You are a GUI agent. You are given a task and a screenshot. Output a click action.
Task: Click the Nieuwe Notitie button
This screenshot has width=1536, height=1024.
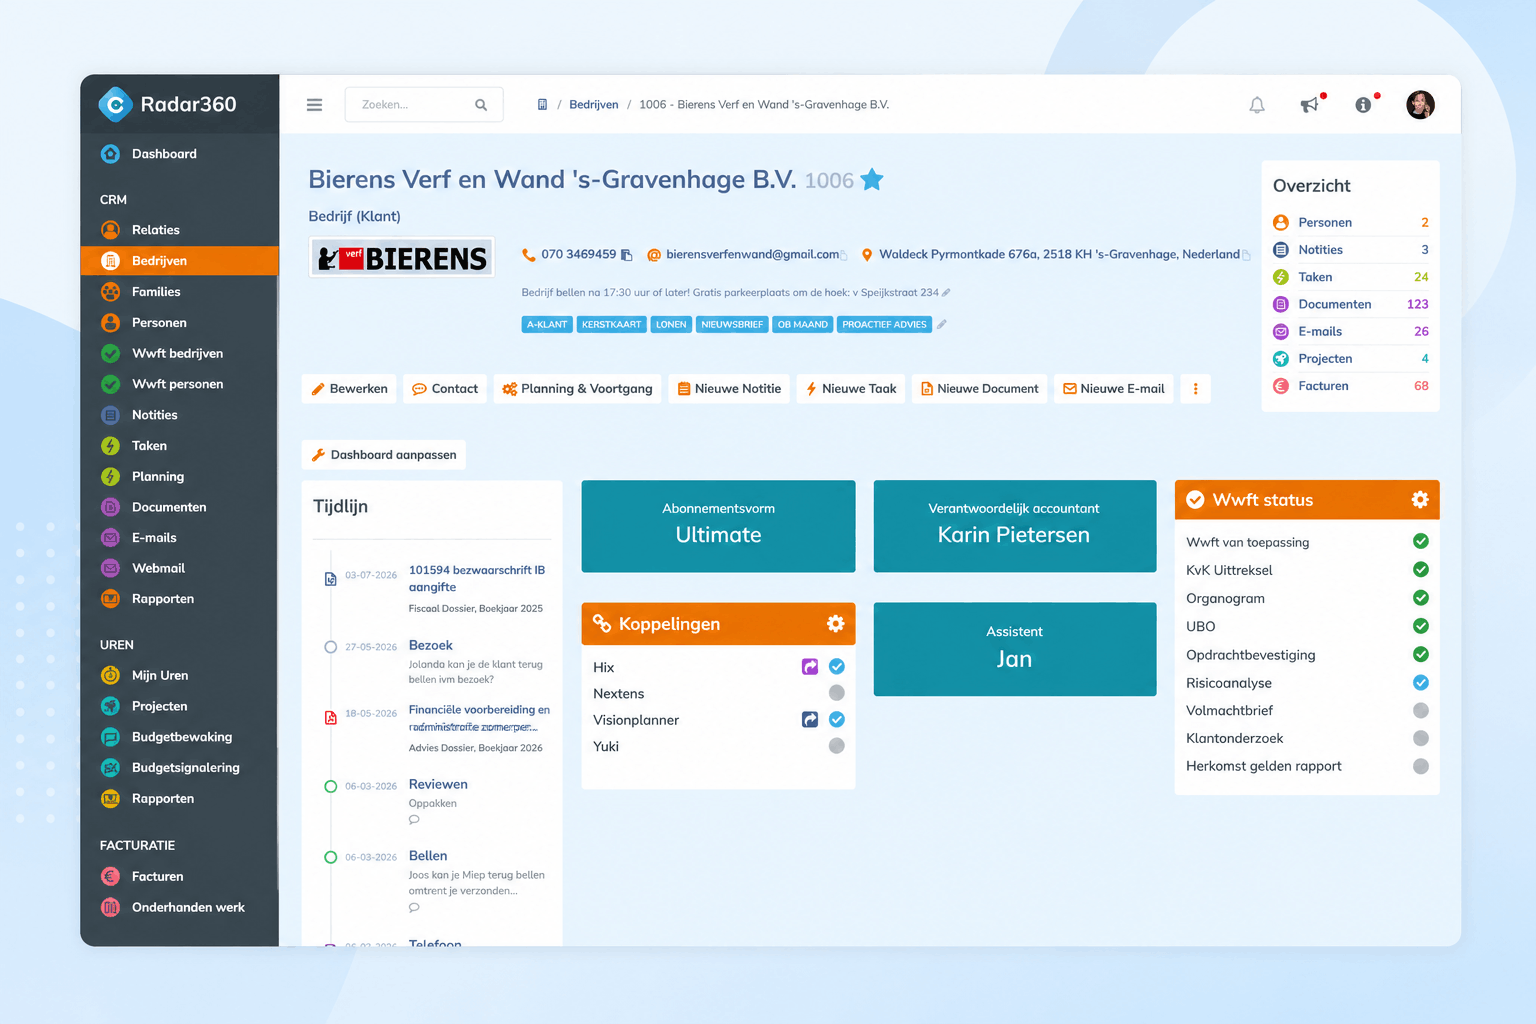coord(729,389)
